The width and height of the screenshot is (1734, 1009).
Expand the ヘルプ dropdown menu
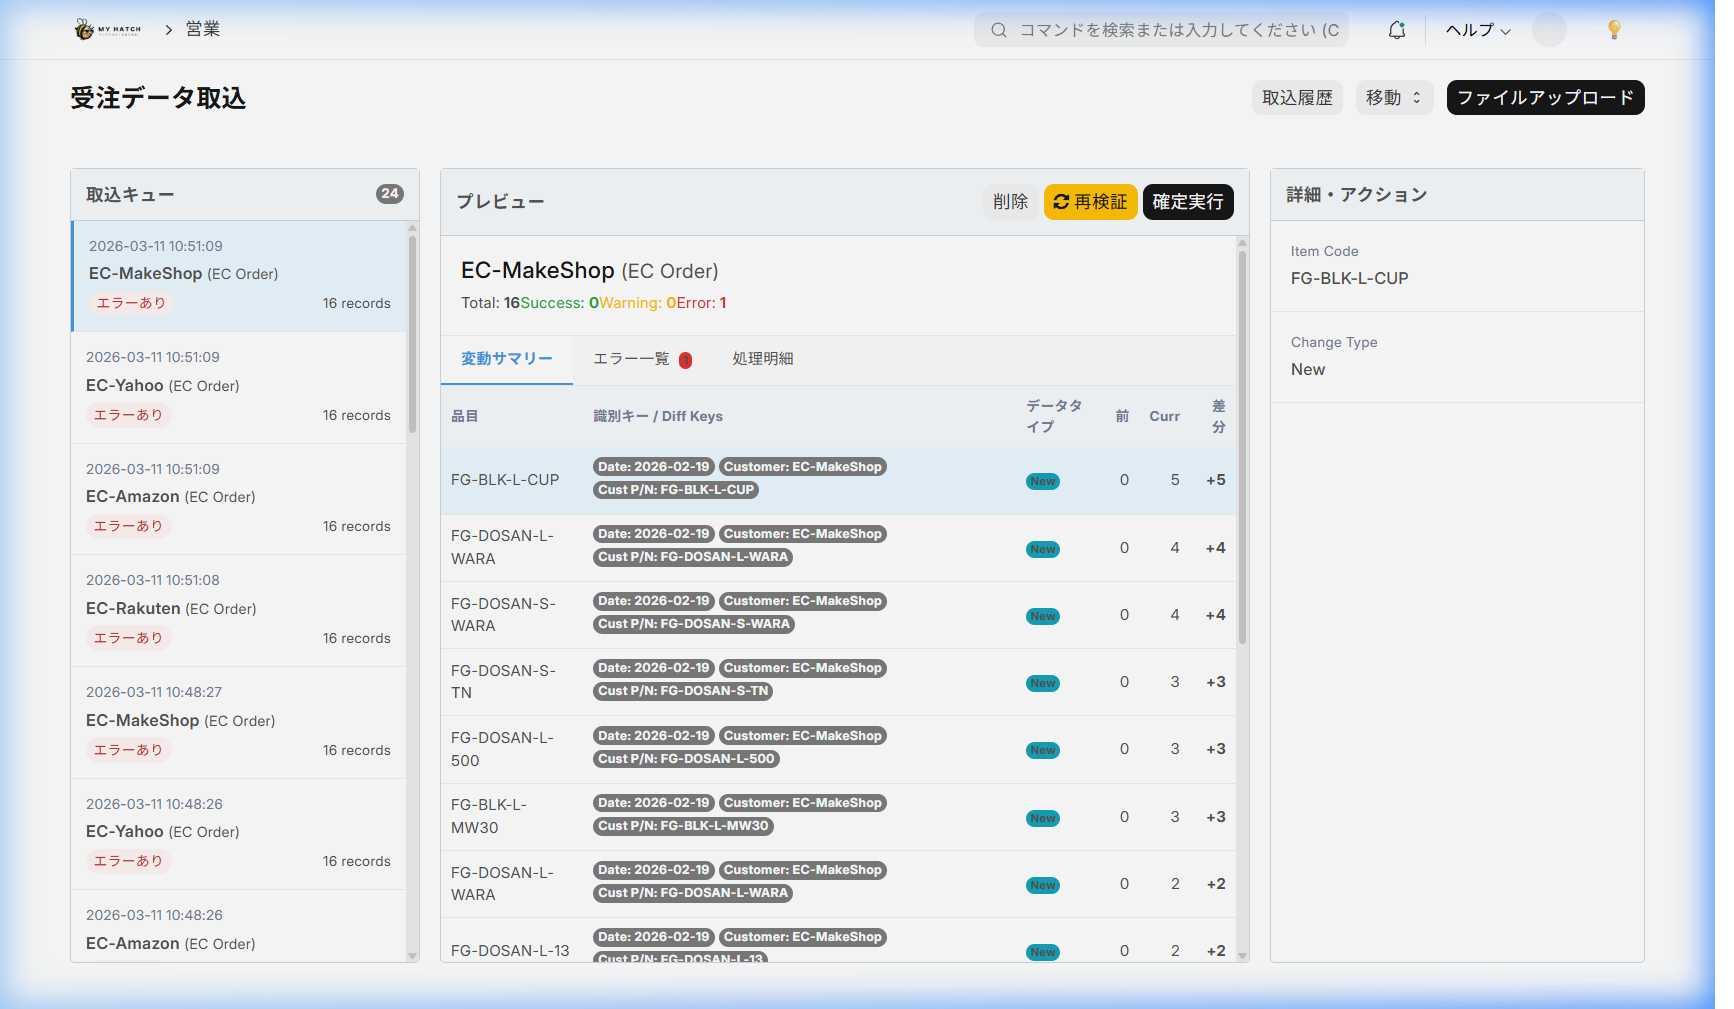point(1477,30)
